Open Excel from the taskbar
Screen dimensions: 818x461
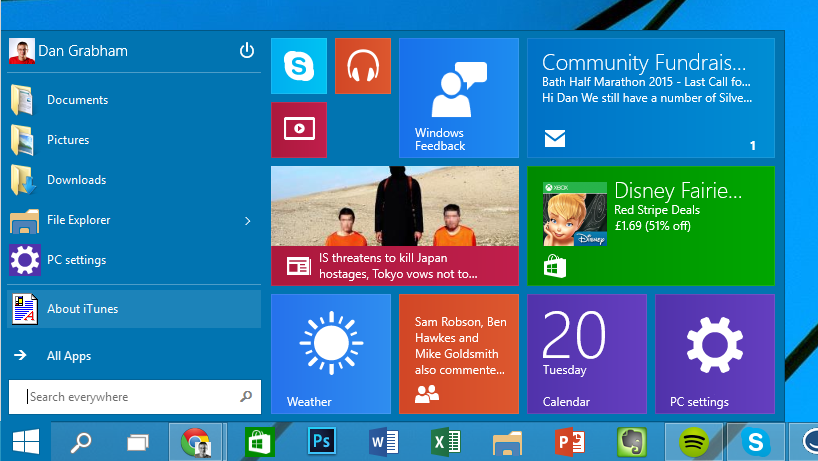(445, 441)
